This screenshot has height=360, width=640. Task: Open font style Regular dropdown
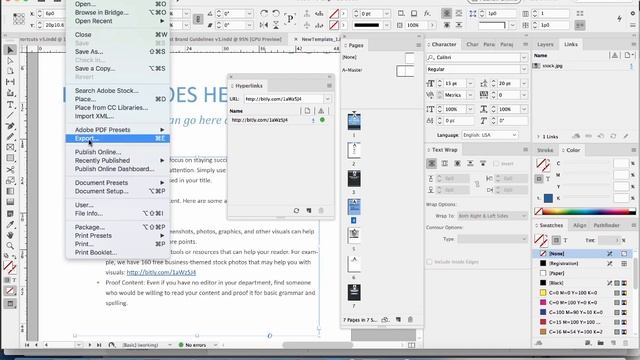point(524,69)
